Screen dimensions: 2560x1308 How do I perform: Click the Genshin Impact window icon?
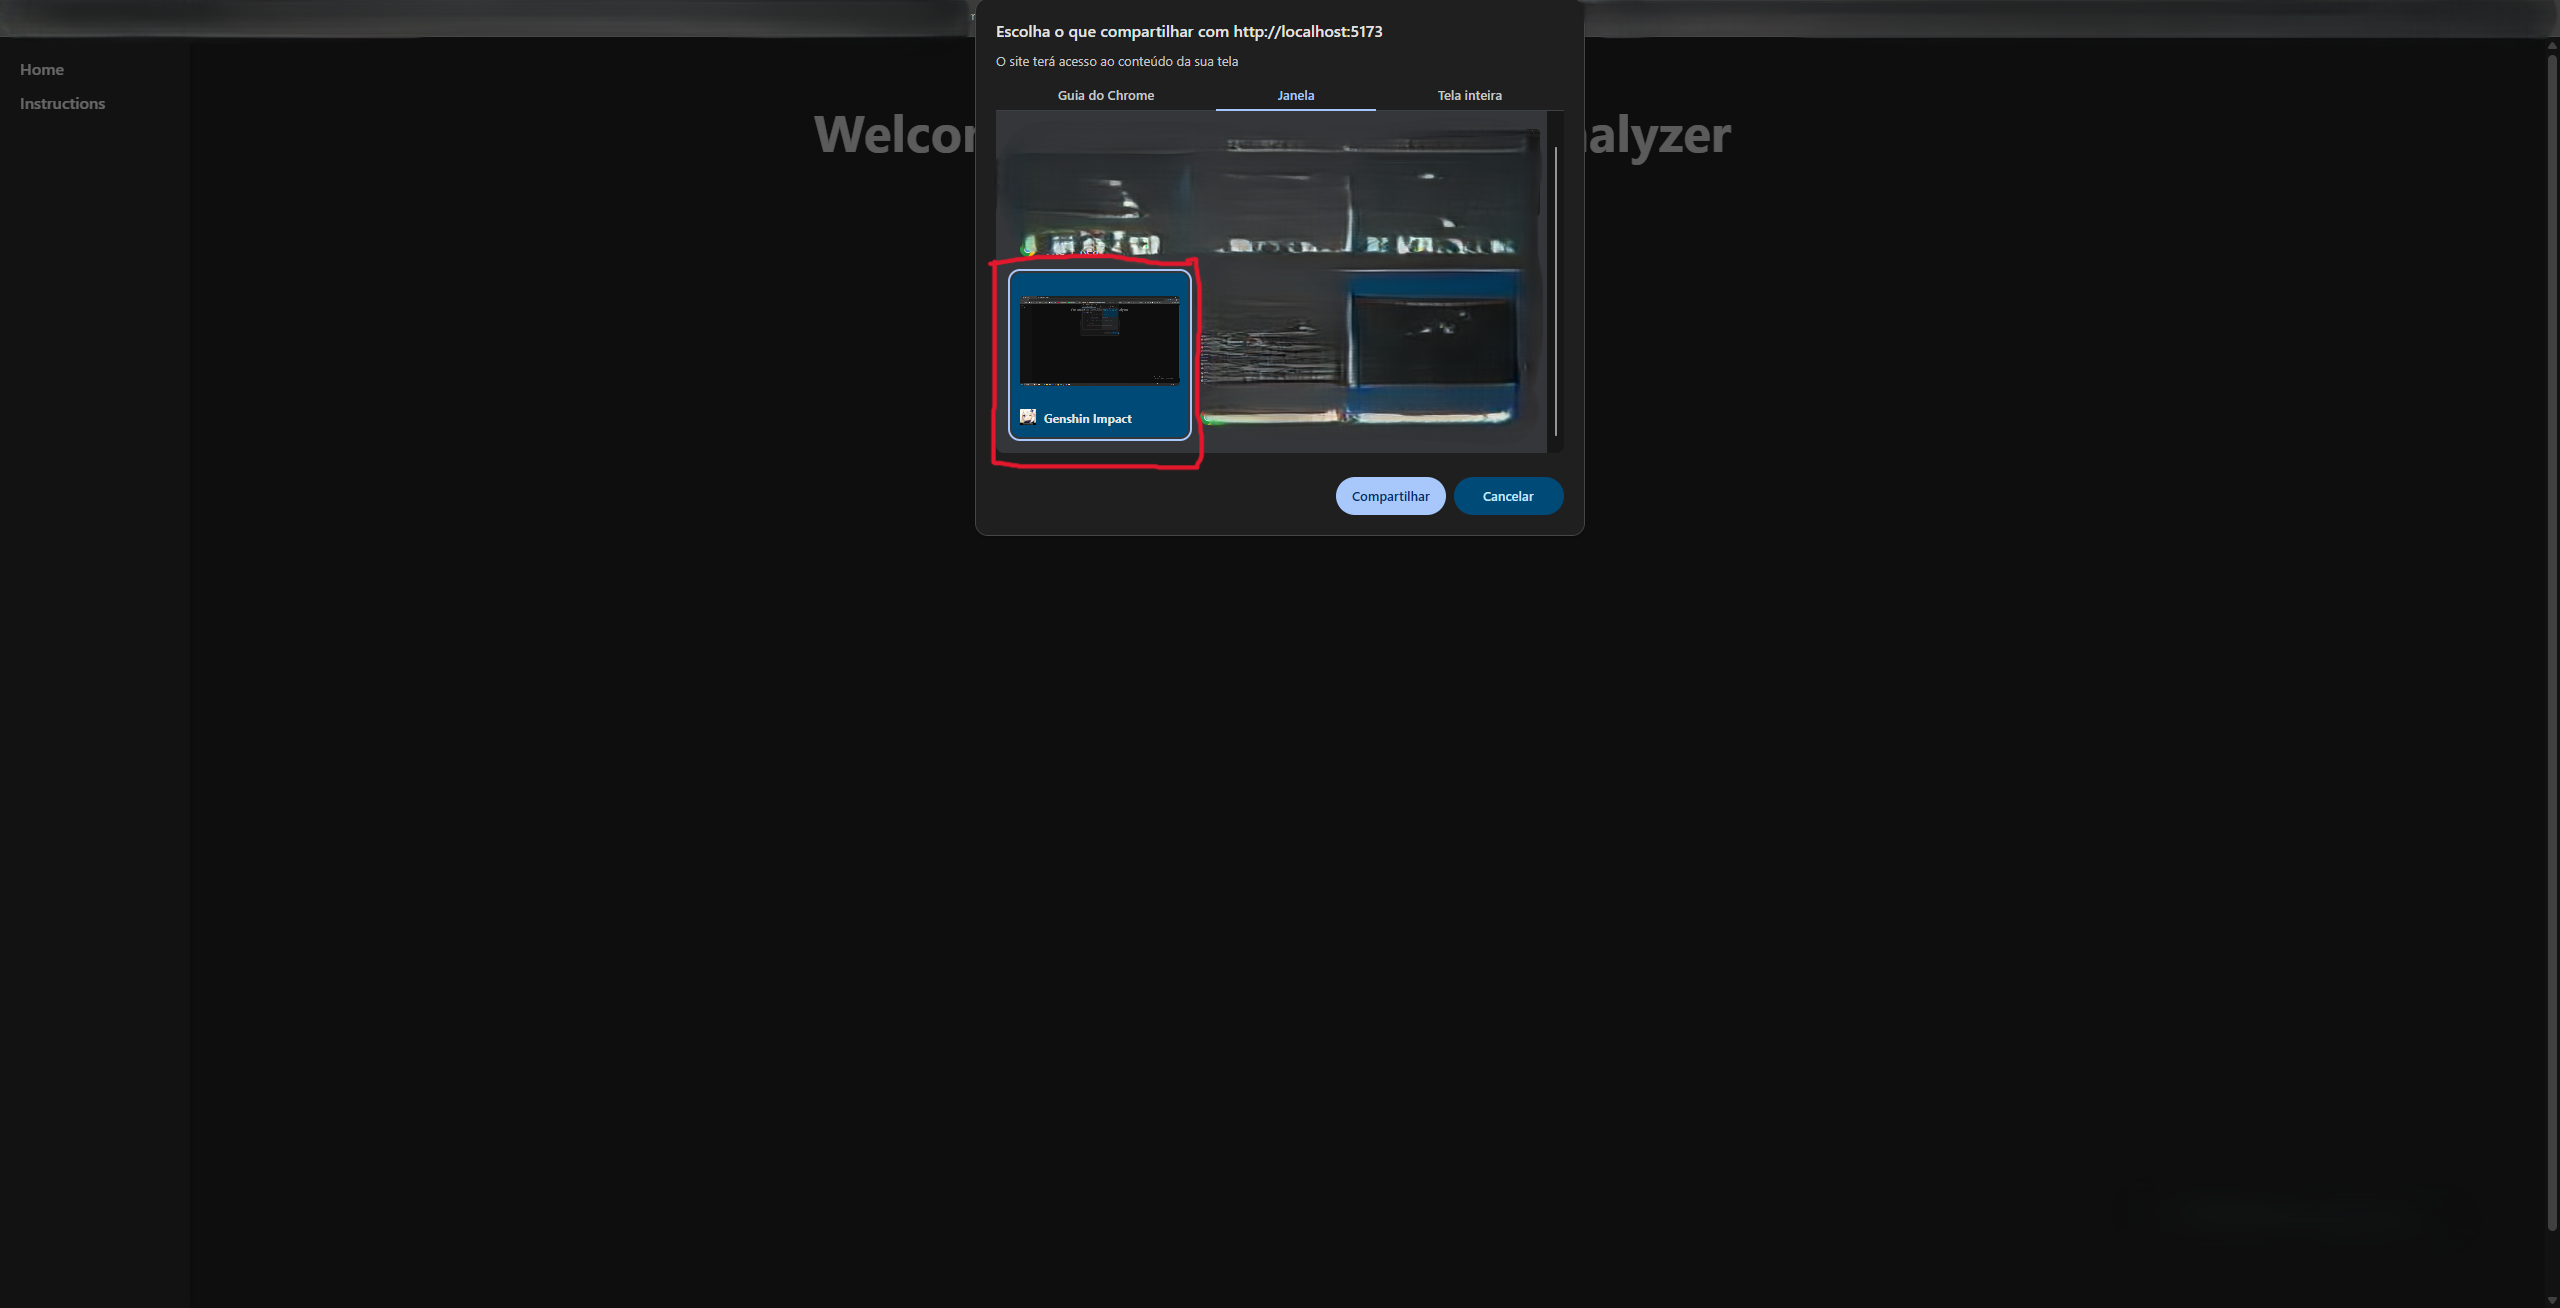[x=1028, y=417]
